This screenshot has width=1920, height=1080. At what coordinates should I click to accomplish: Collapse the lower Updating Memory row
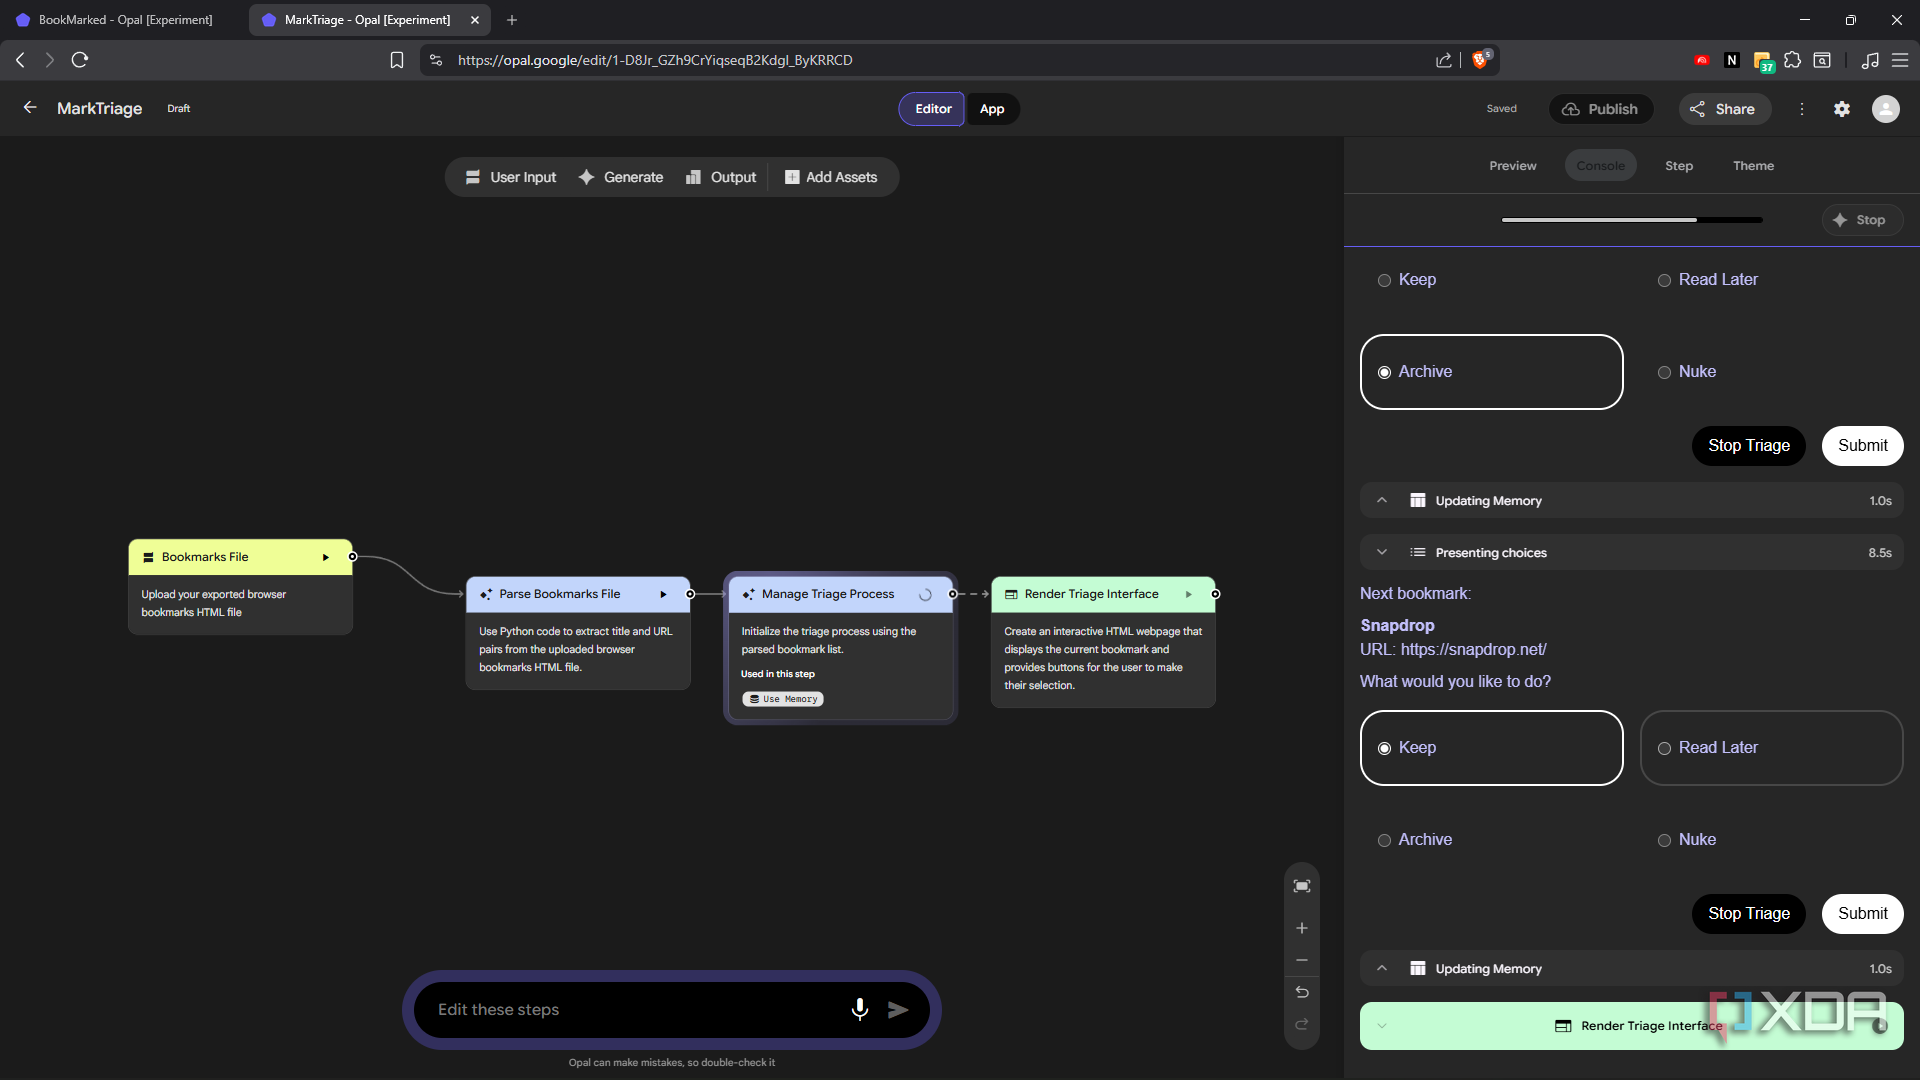[x=1382, y=968]
